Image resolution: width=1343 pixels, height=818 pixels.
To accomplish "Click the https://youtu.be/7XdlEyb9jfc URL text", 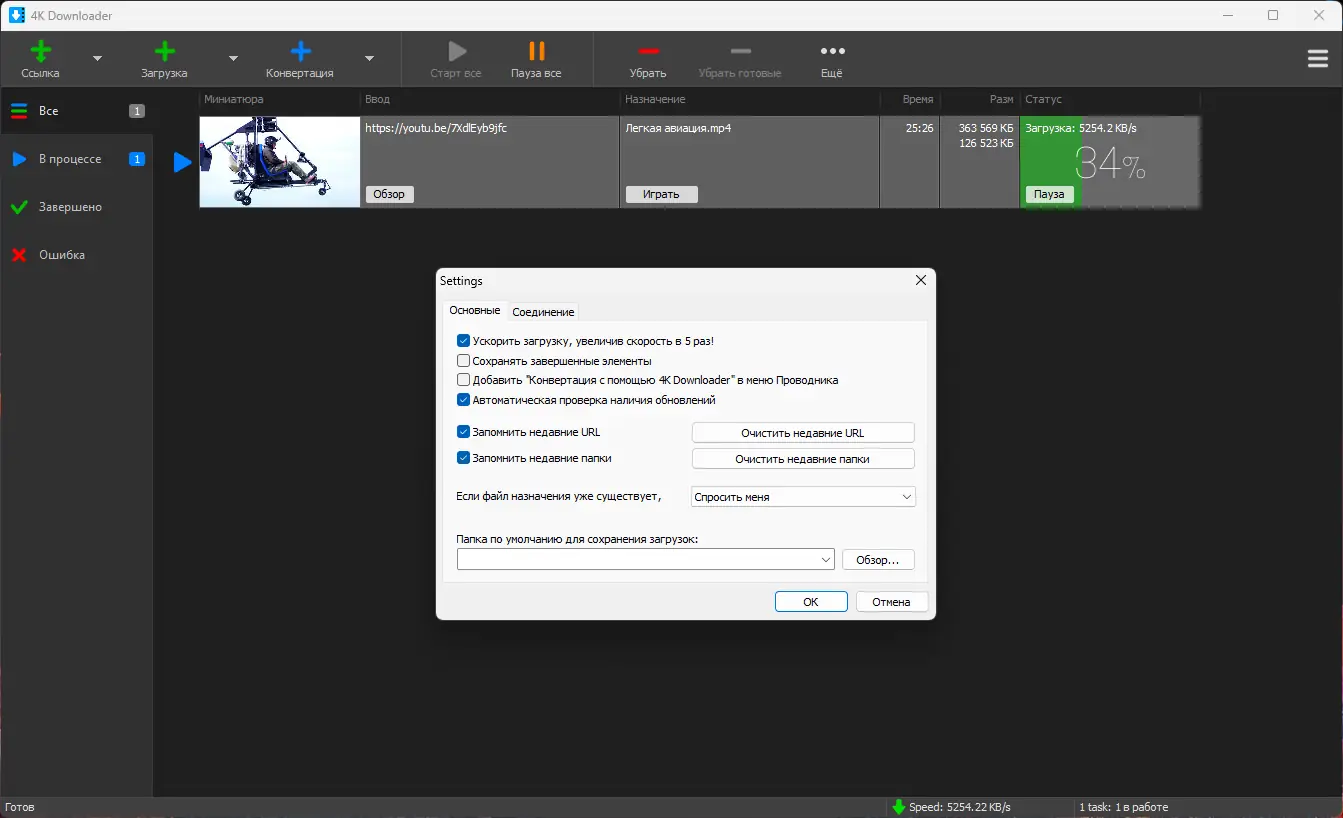I will [436, 128].
